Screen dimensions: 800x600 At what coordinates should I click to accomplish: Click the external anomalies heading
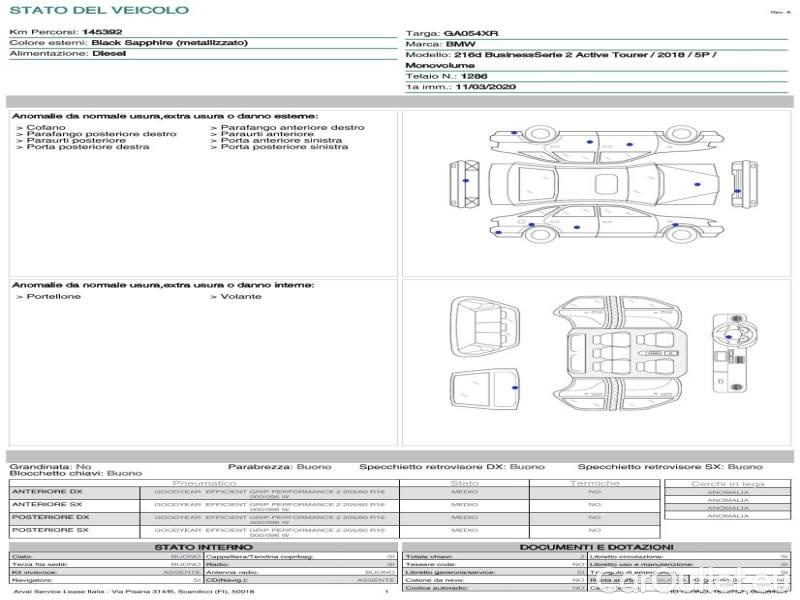click(165, 116)
